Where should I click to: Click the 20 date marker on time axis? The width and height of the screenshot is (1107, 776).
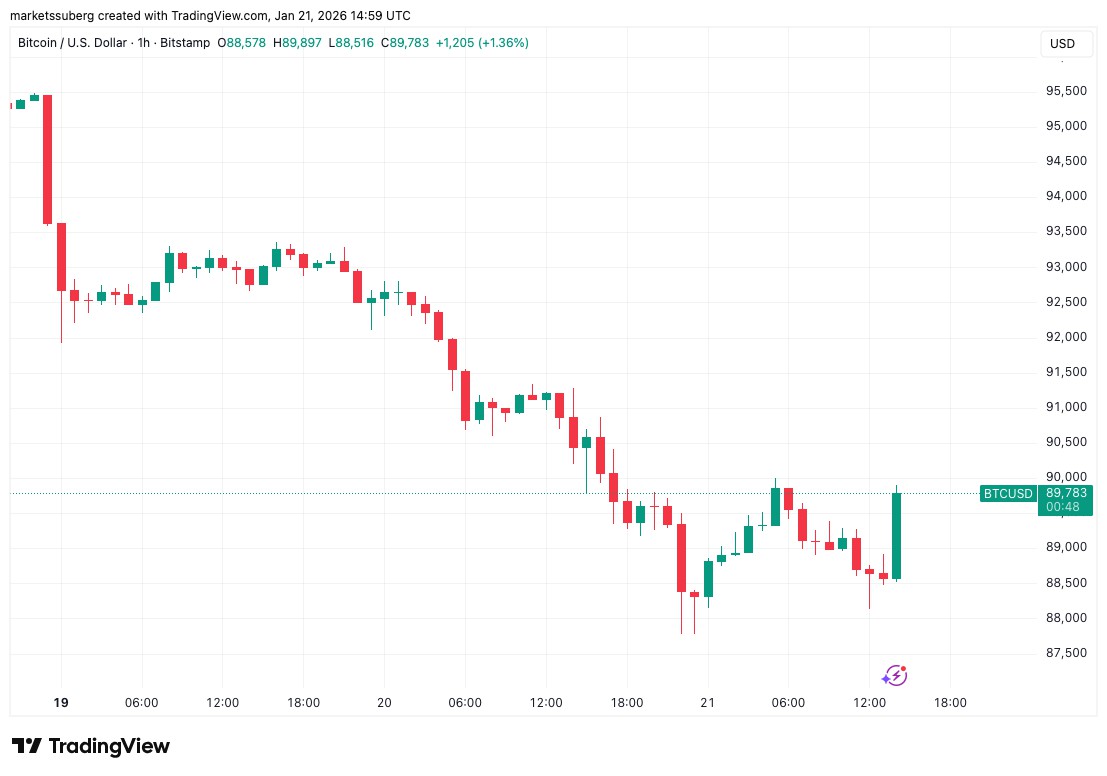pos(384,703)
